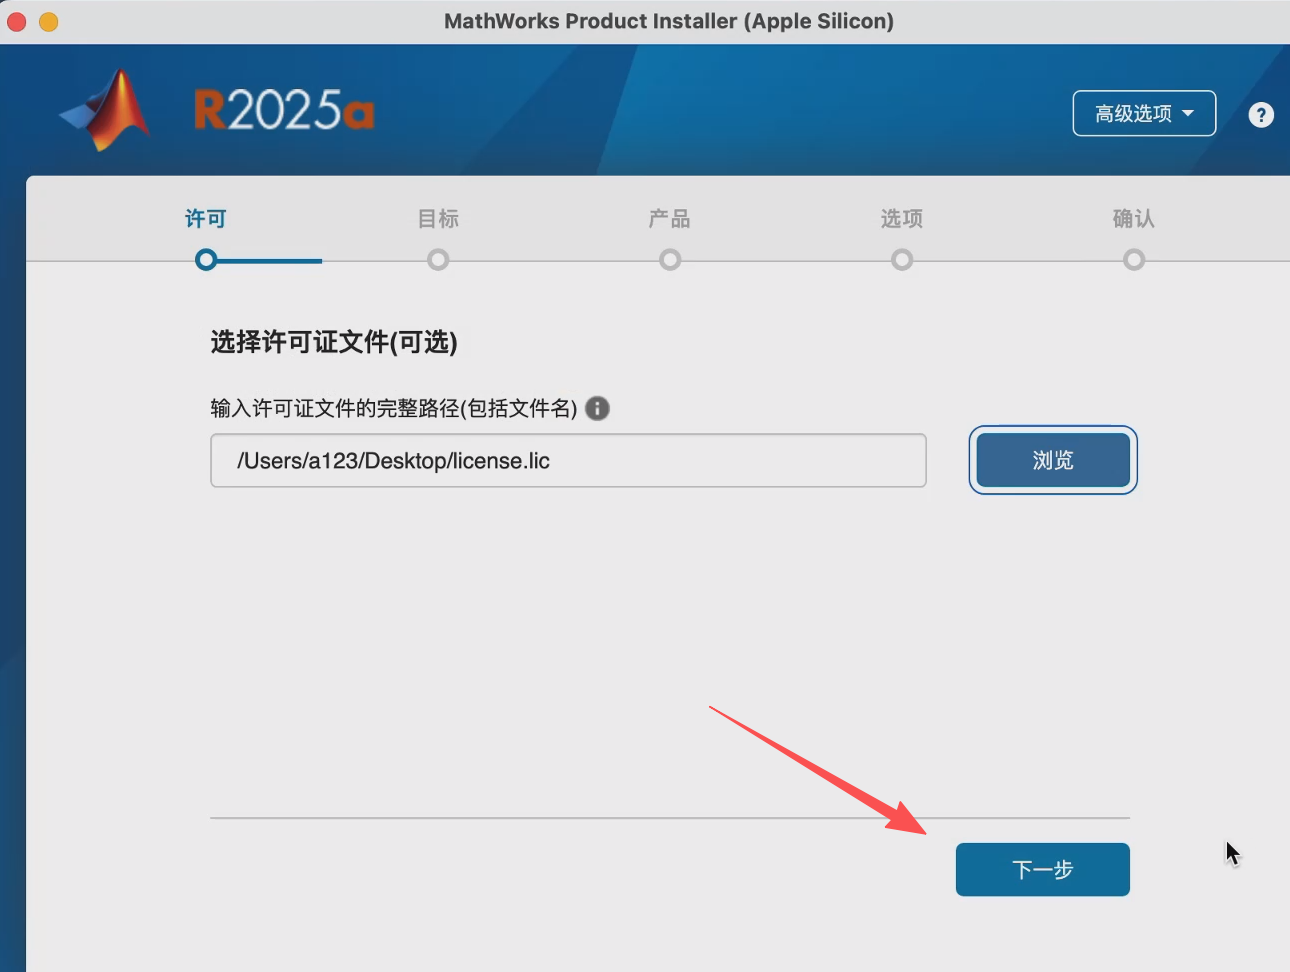The image size is (1290, 972).
Task: Click the 目标 step circle marker
Action: [x=438, y=260]
